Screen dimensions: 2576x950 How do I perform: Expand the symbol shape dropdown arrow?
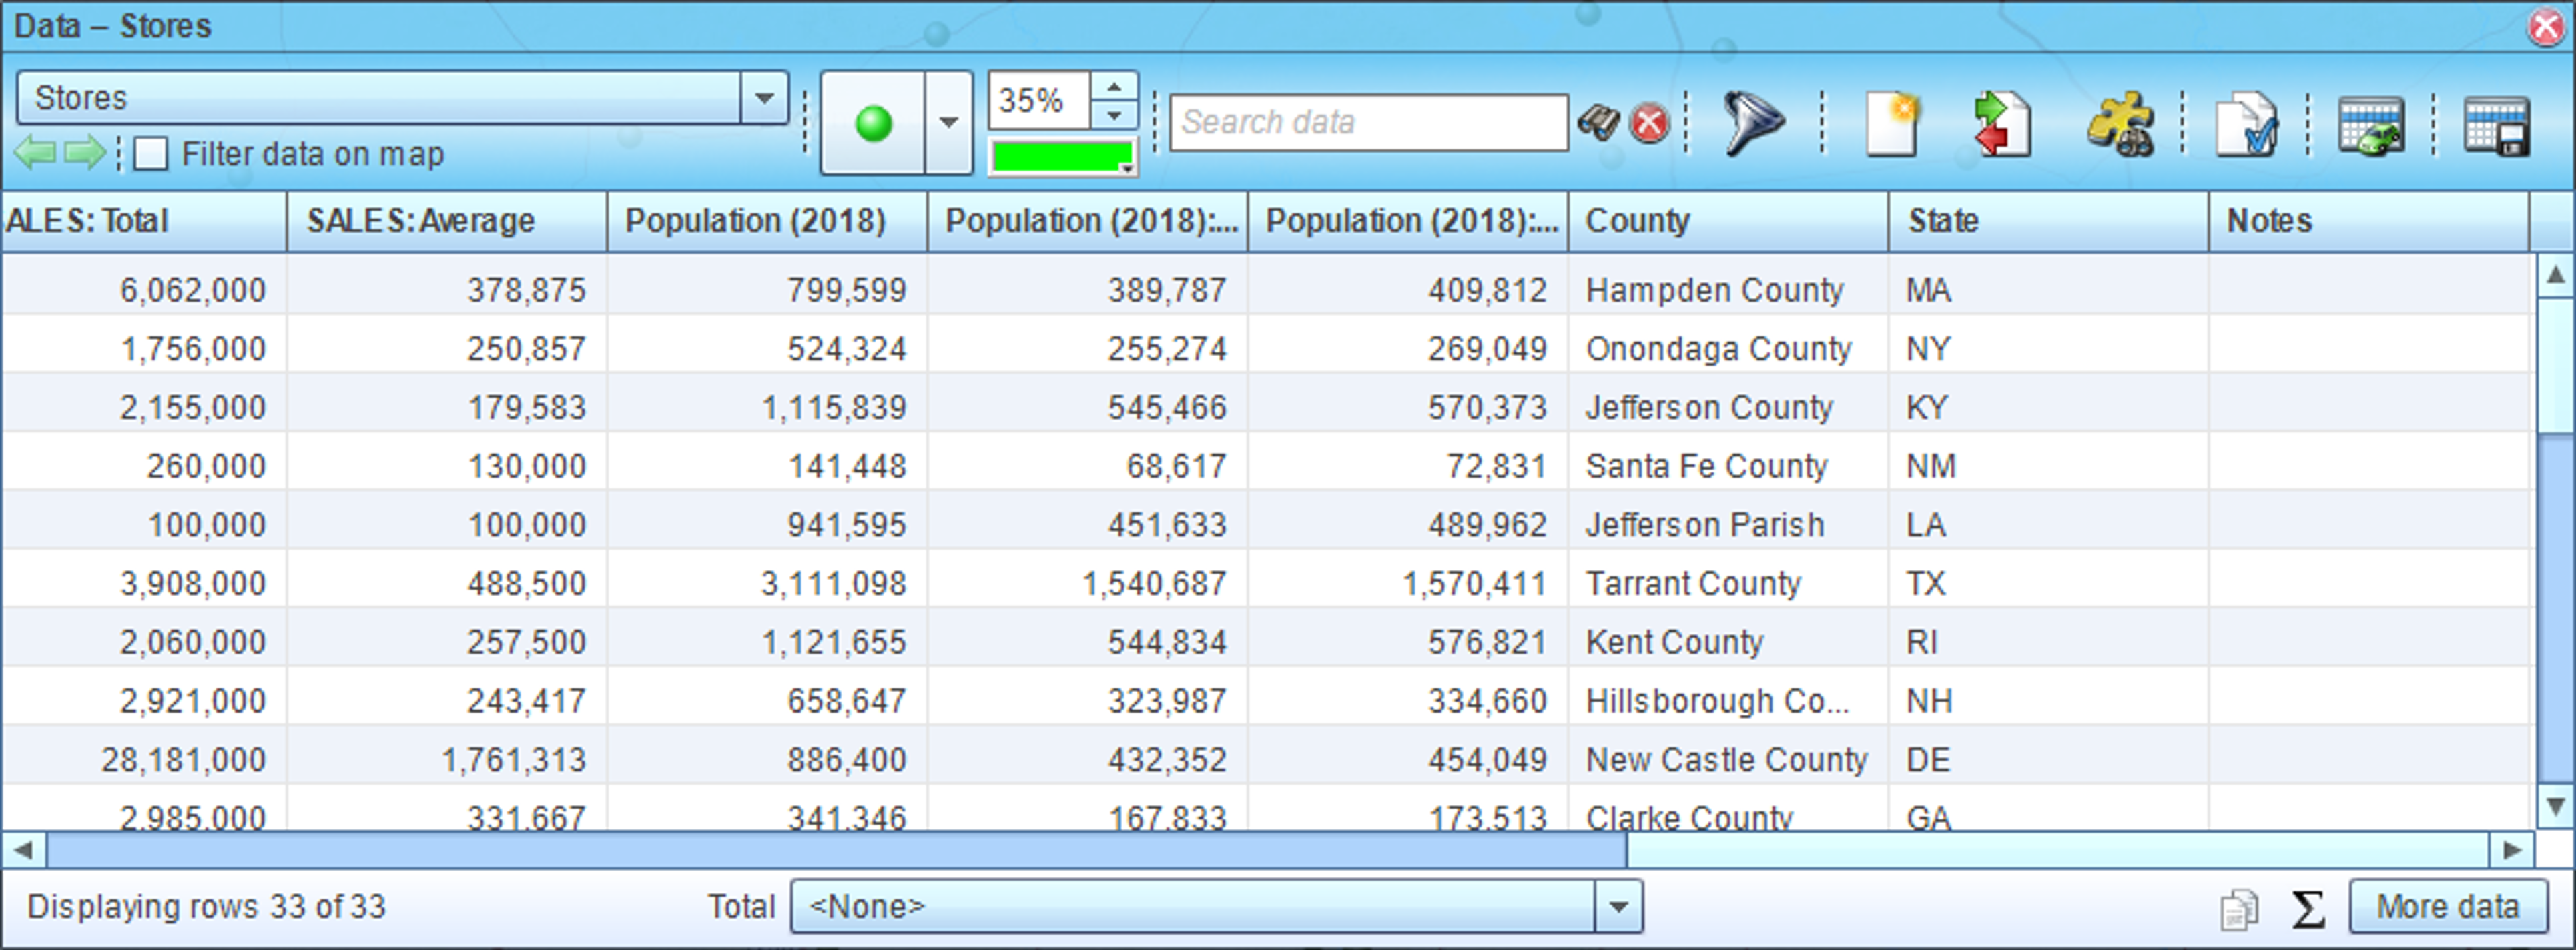948,123
